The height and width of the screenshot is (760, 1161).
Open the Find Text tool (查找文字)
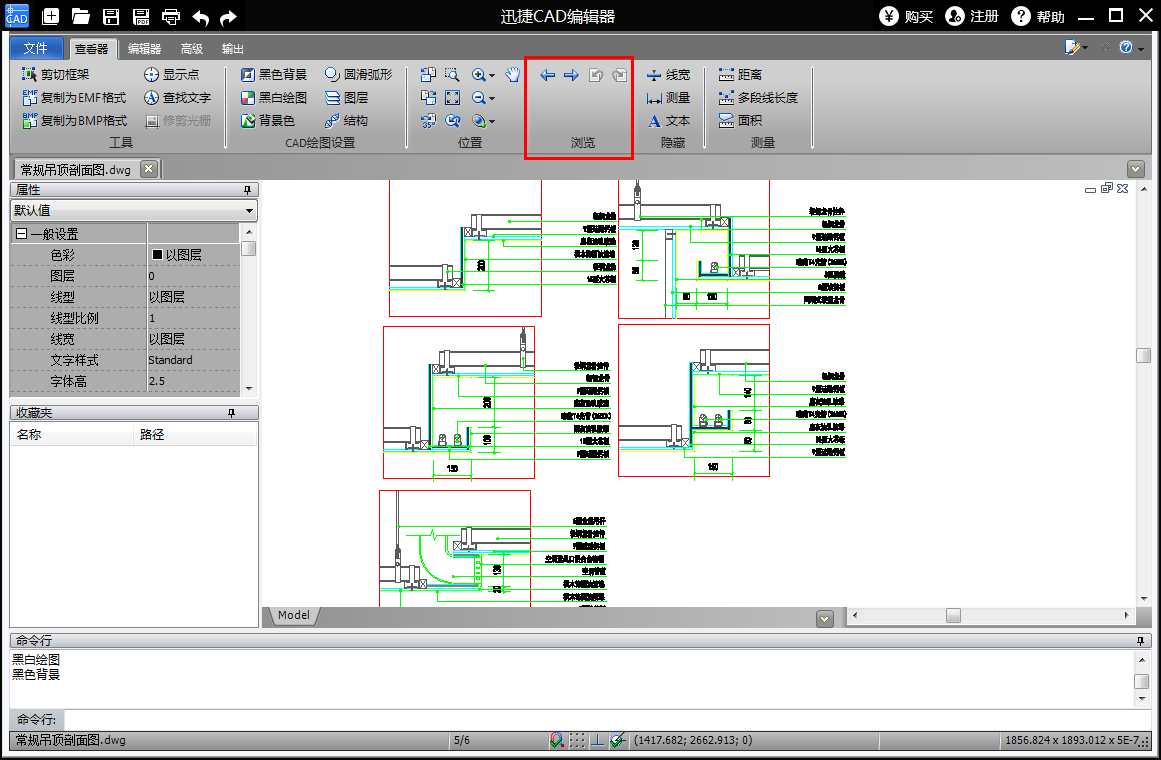tap(177, 97)
